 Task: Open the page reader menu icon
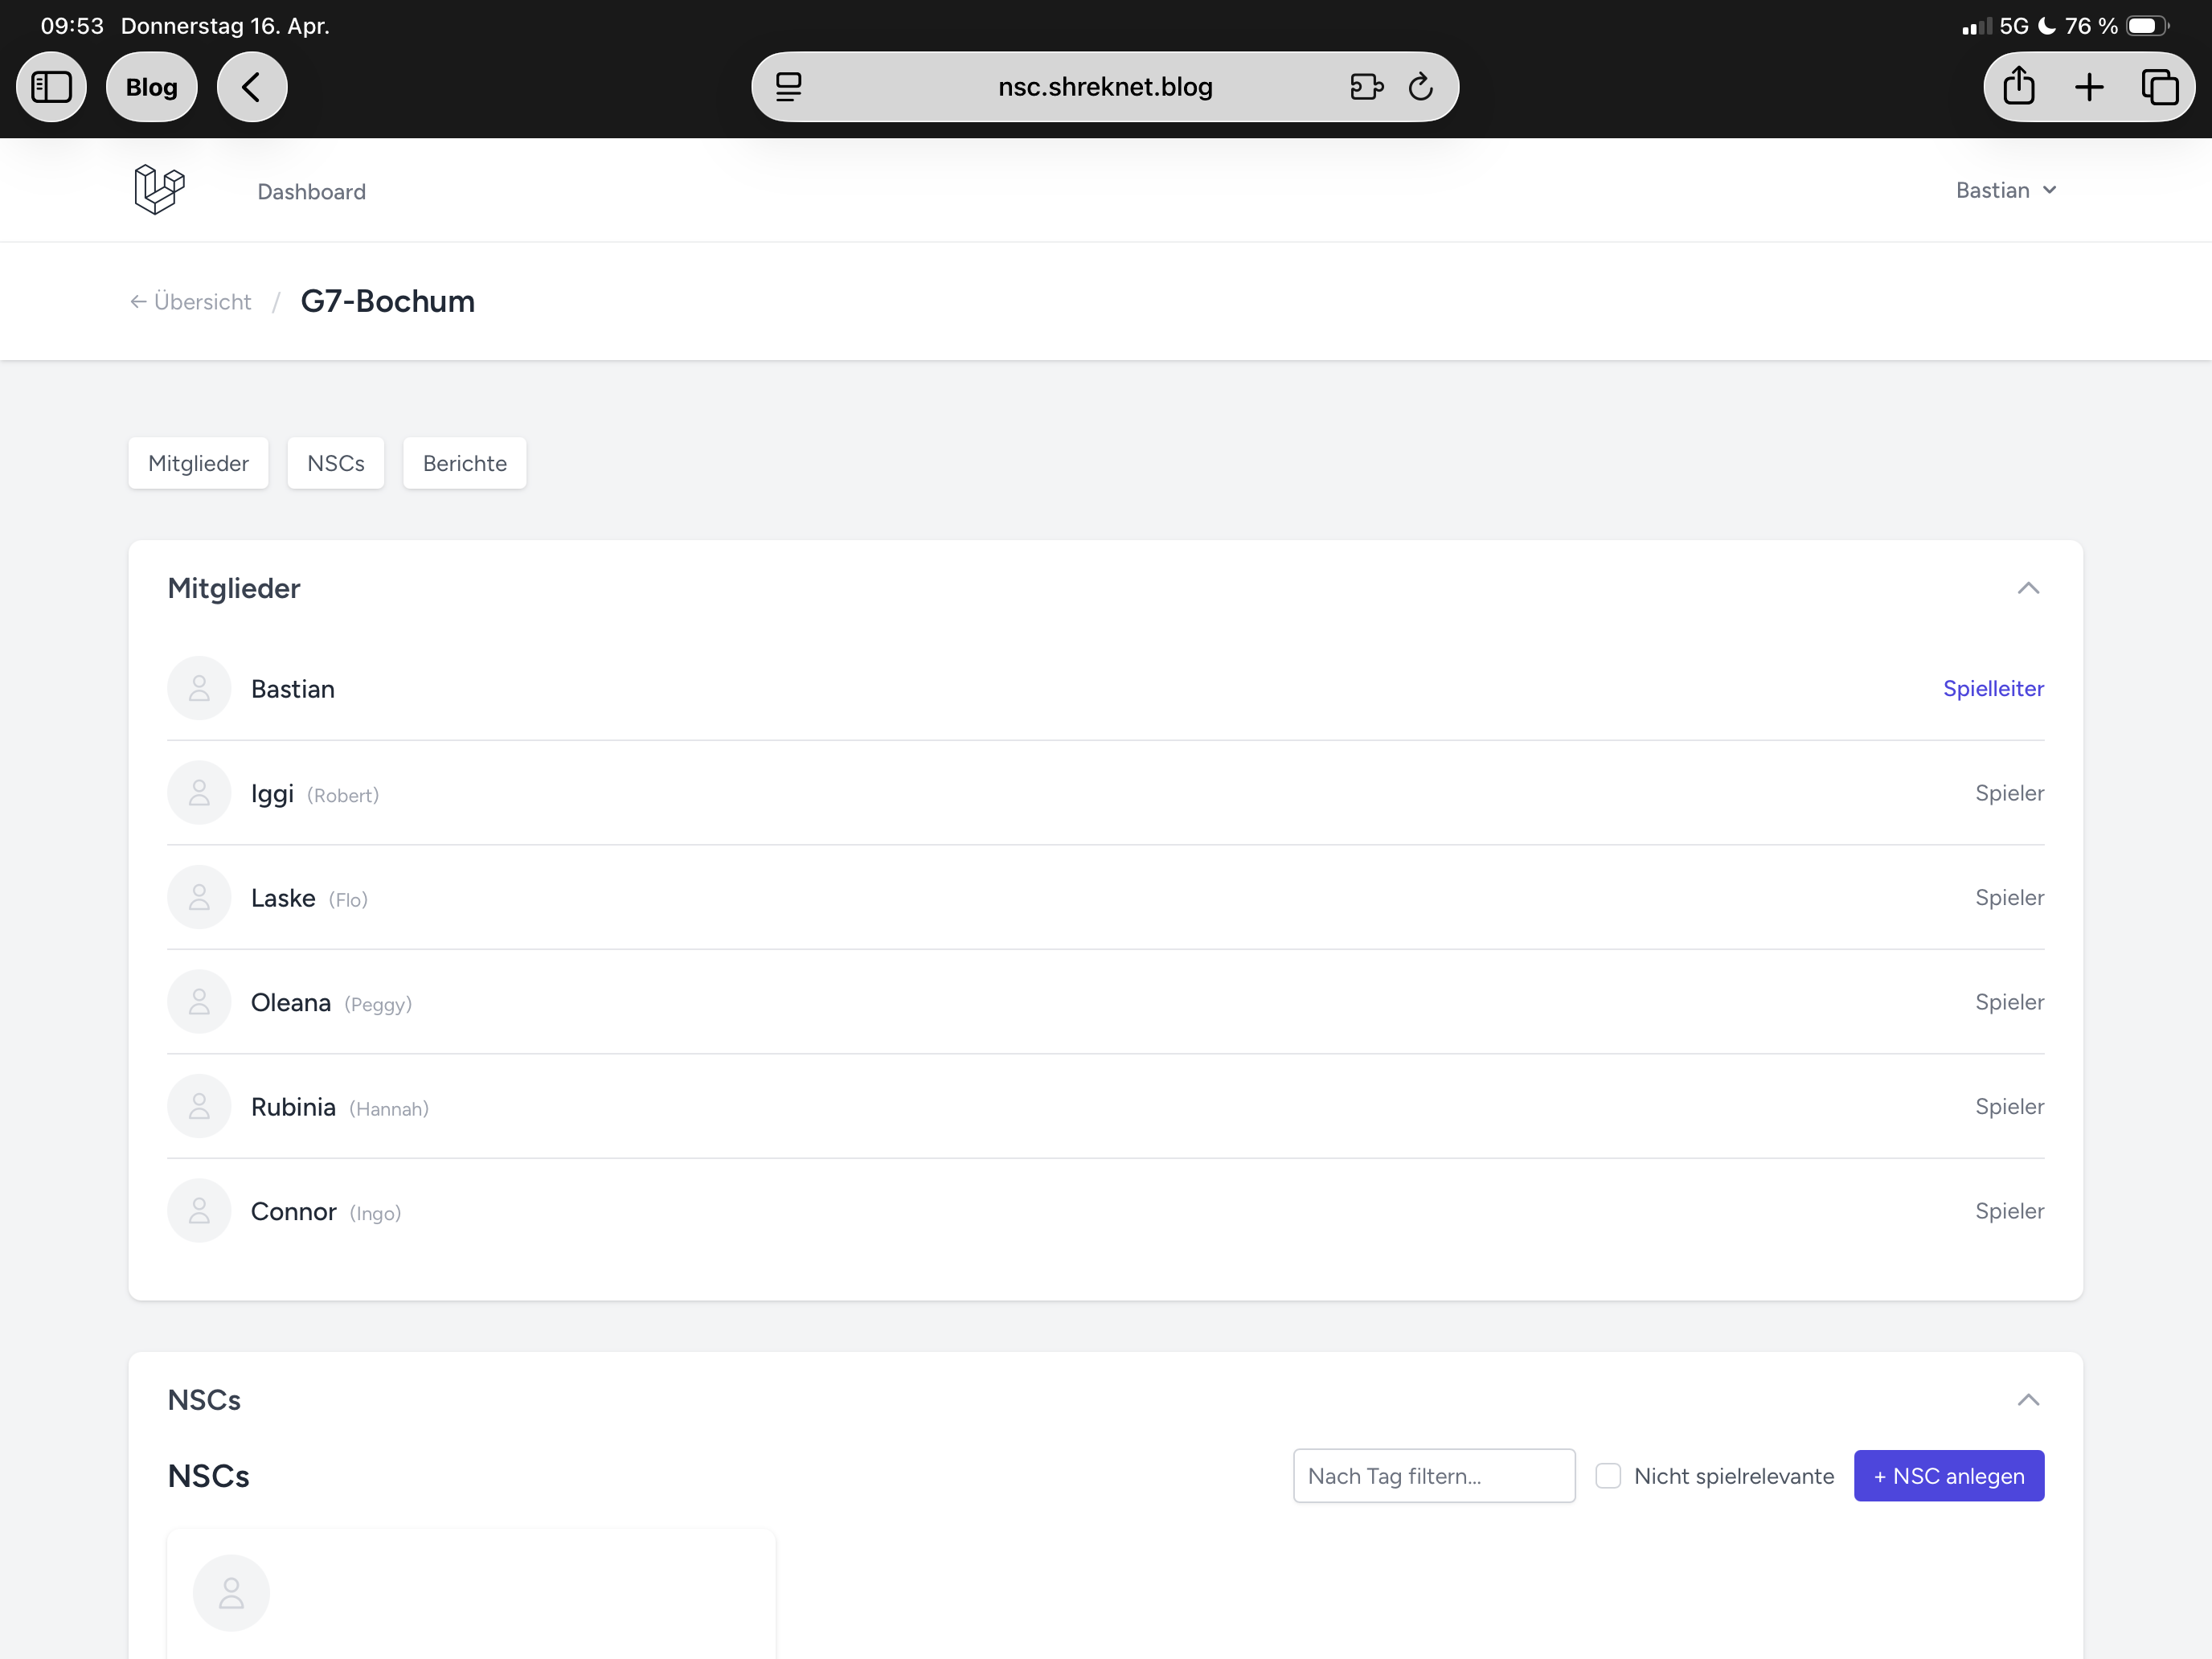(789, 87)
